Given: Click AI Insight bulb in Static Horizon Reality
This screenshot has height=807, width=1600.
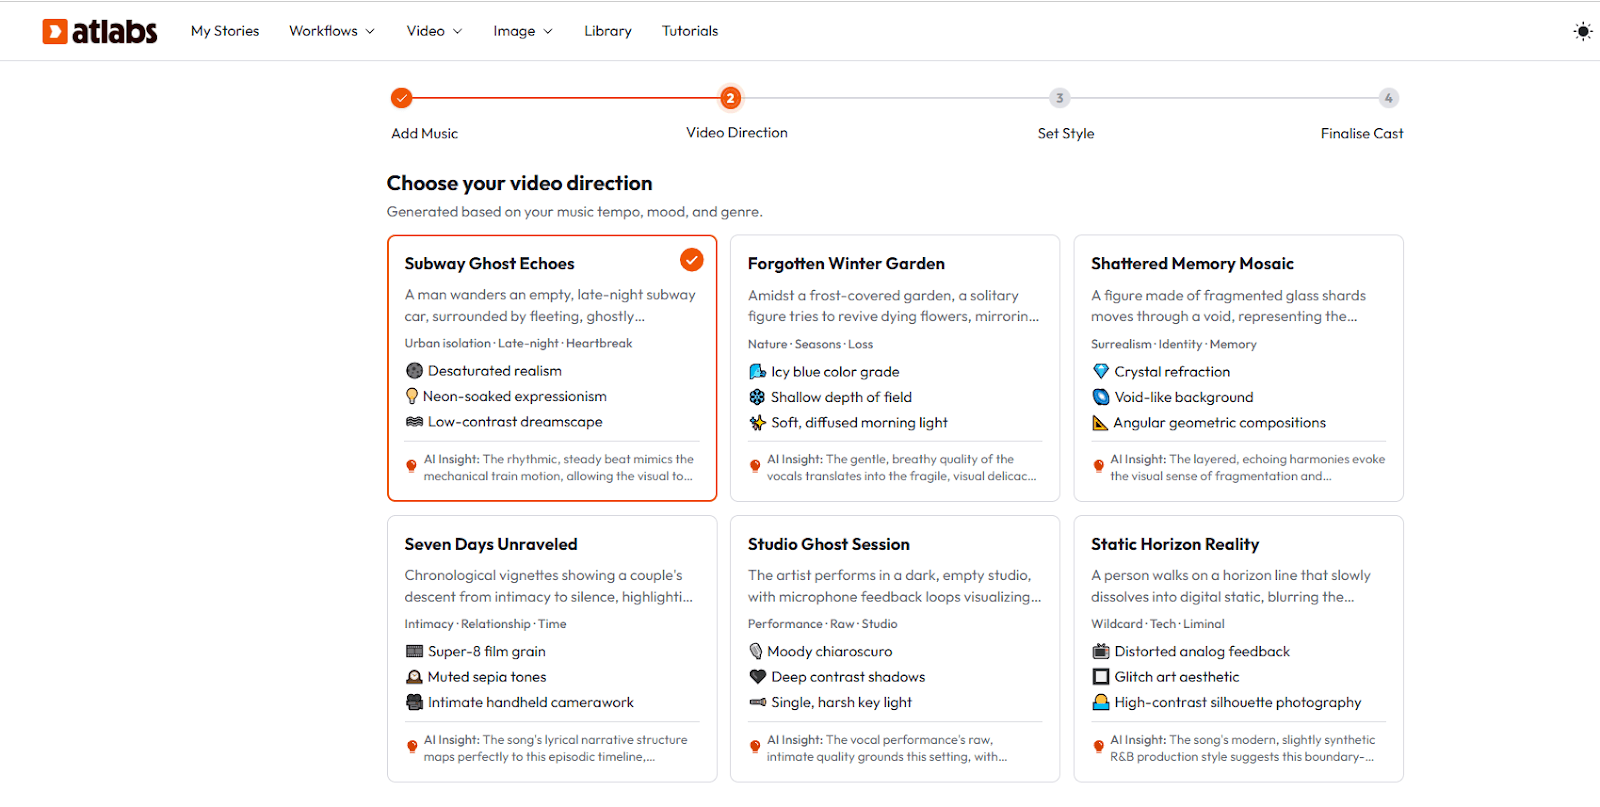Looking at the screenshot, I should click(1098, 747).
